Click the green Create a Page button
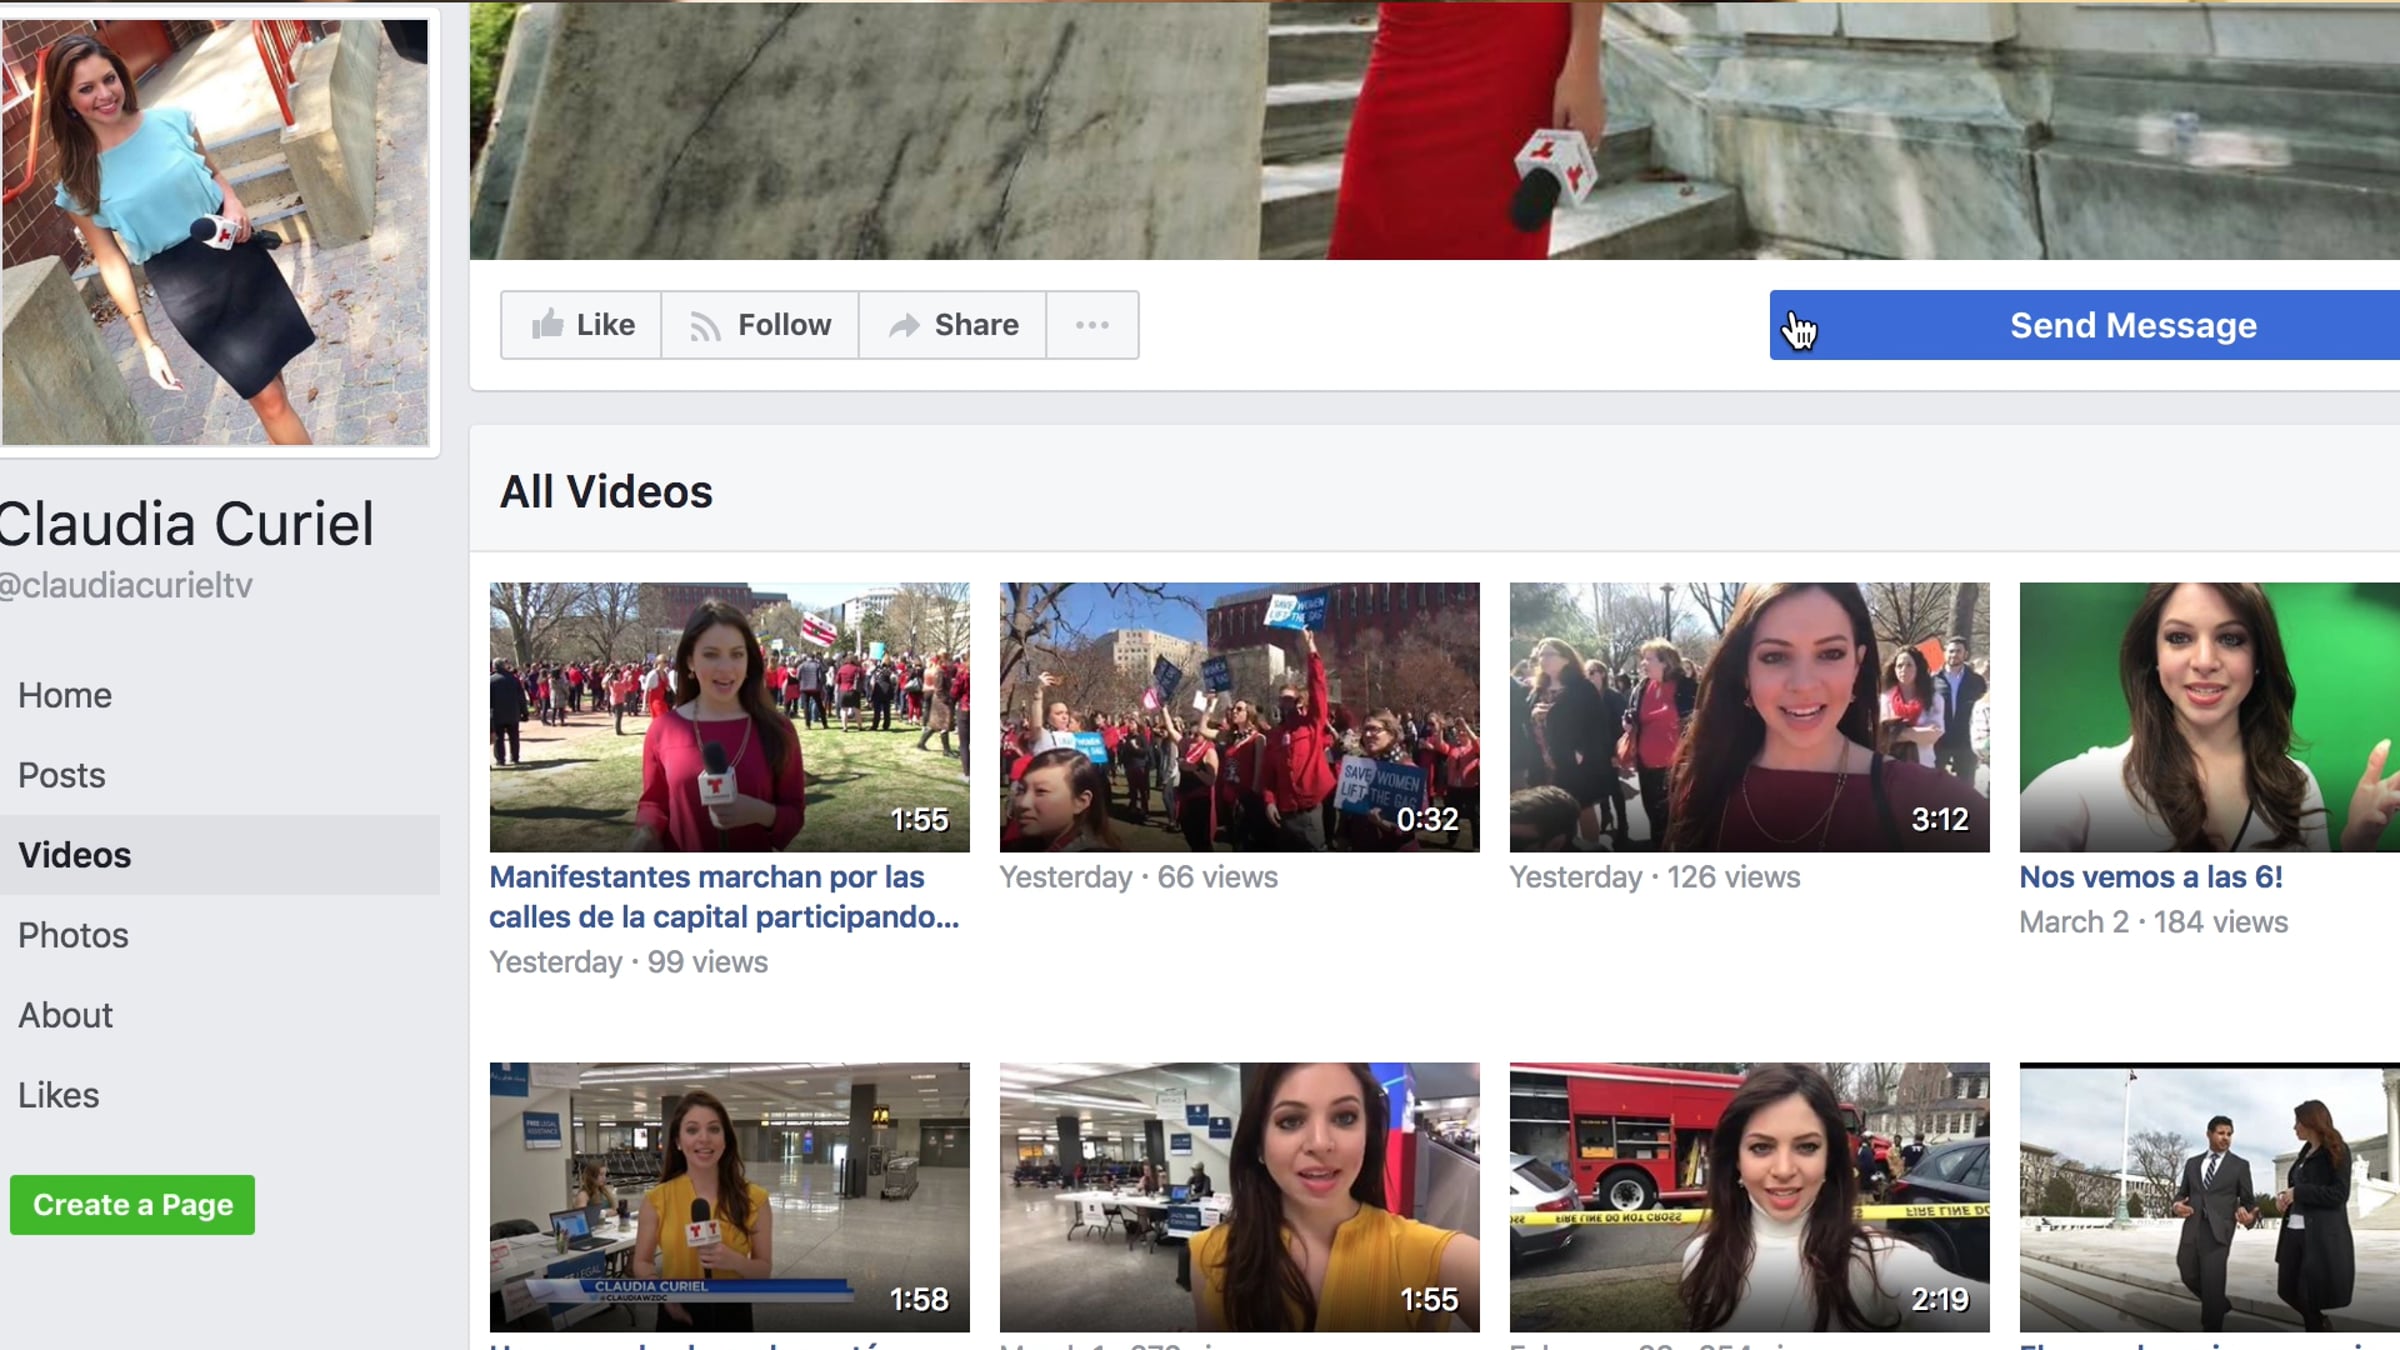The image size is (2400, 1350). point(133,1205)
